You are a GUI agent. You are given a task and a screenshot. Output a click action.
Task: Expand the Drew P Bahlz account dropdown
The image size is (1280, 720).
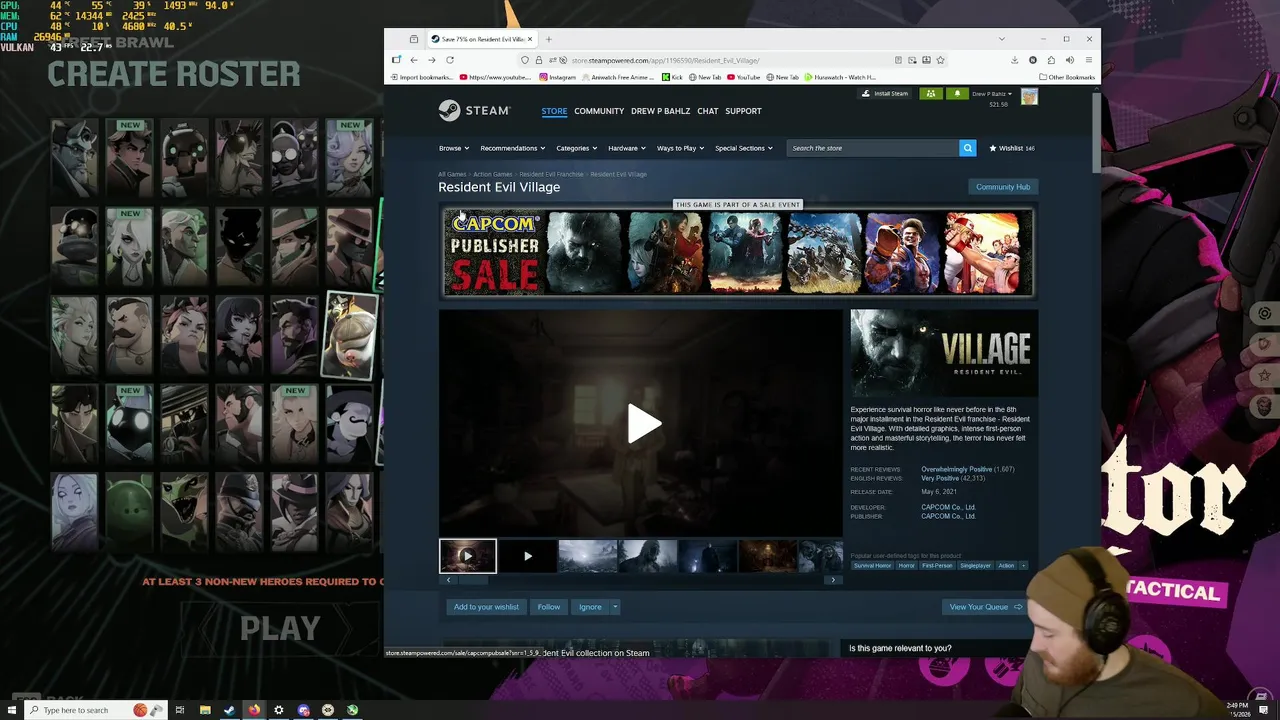[x=992, y=94]
